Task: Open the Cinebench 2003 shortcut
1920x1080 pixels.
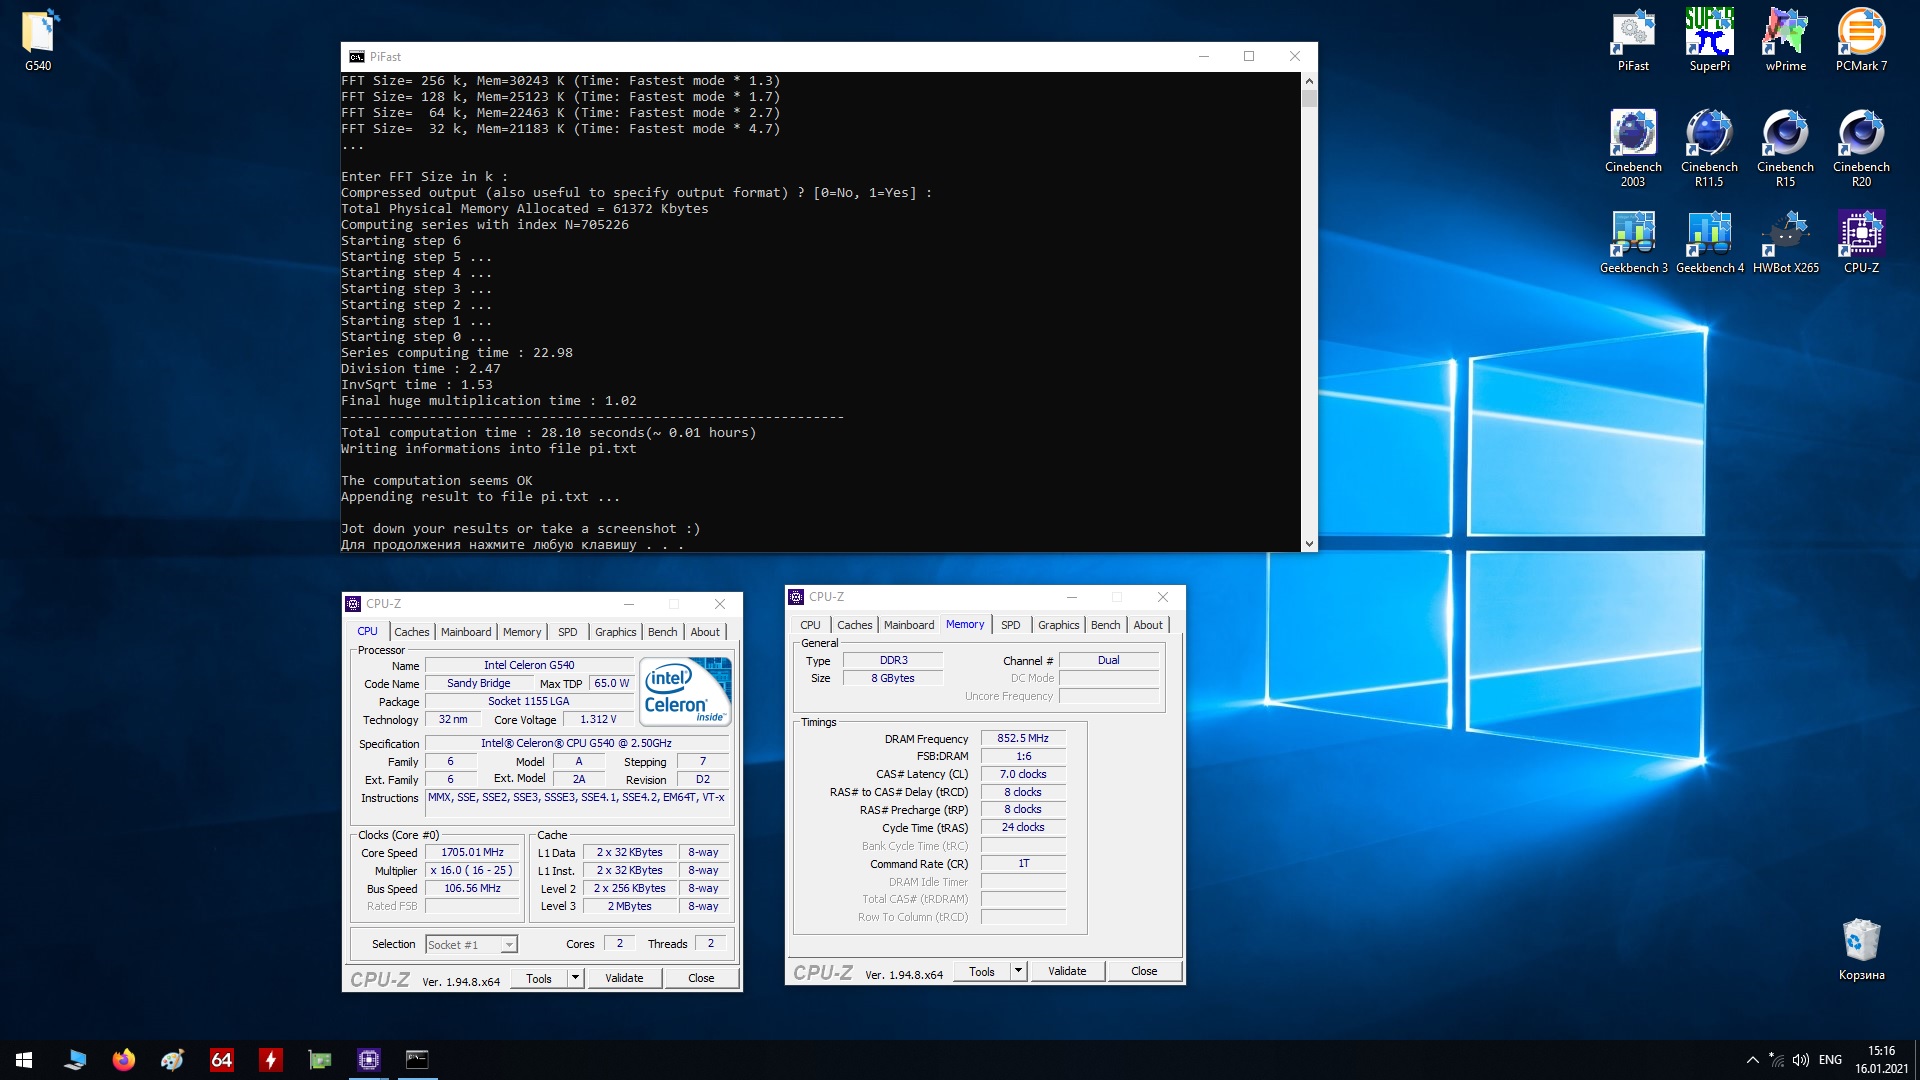Action: tap(1633, 148)
